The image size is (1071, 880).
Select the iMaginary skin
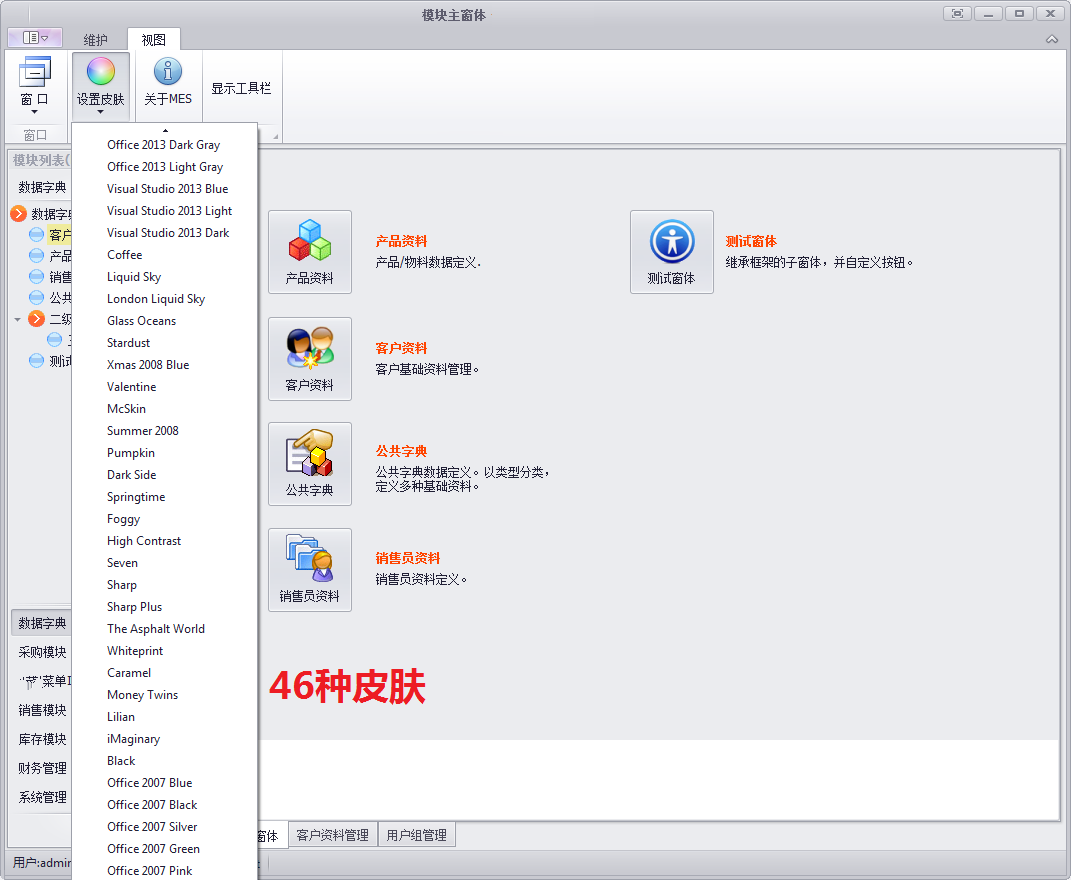(x=164, y=739)
